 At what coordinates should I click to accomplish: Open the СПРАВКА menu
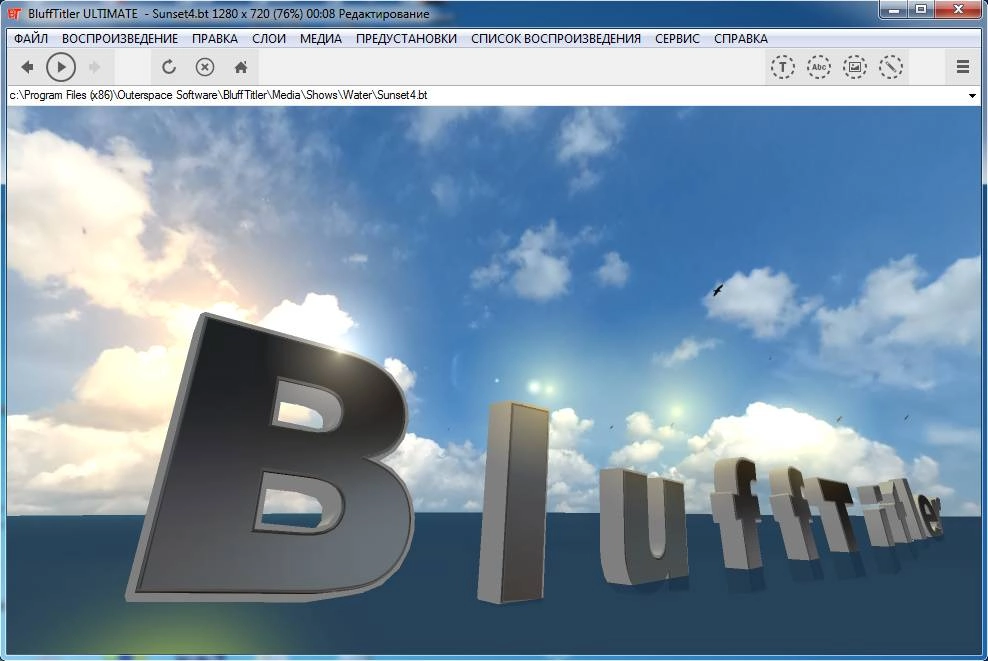[741, 38]
